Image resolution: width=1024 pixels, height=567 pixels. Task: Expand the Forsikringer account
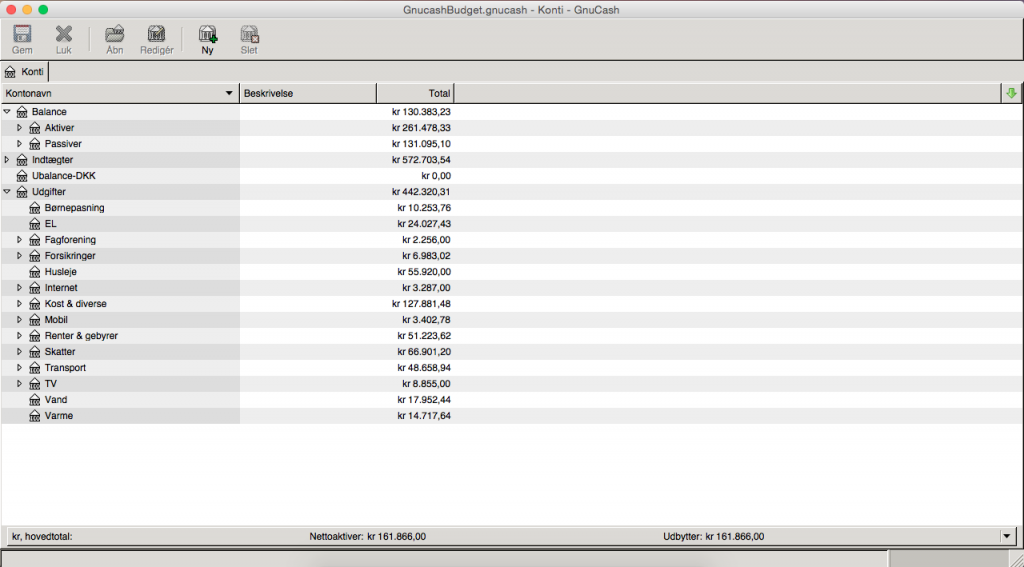(x=20, y=256)
